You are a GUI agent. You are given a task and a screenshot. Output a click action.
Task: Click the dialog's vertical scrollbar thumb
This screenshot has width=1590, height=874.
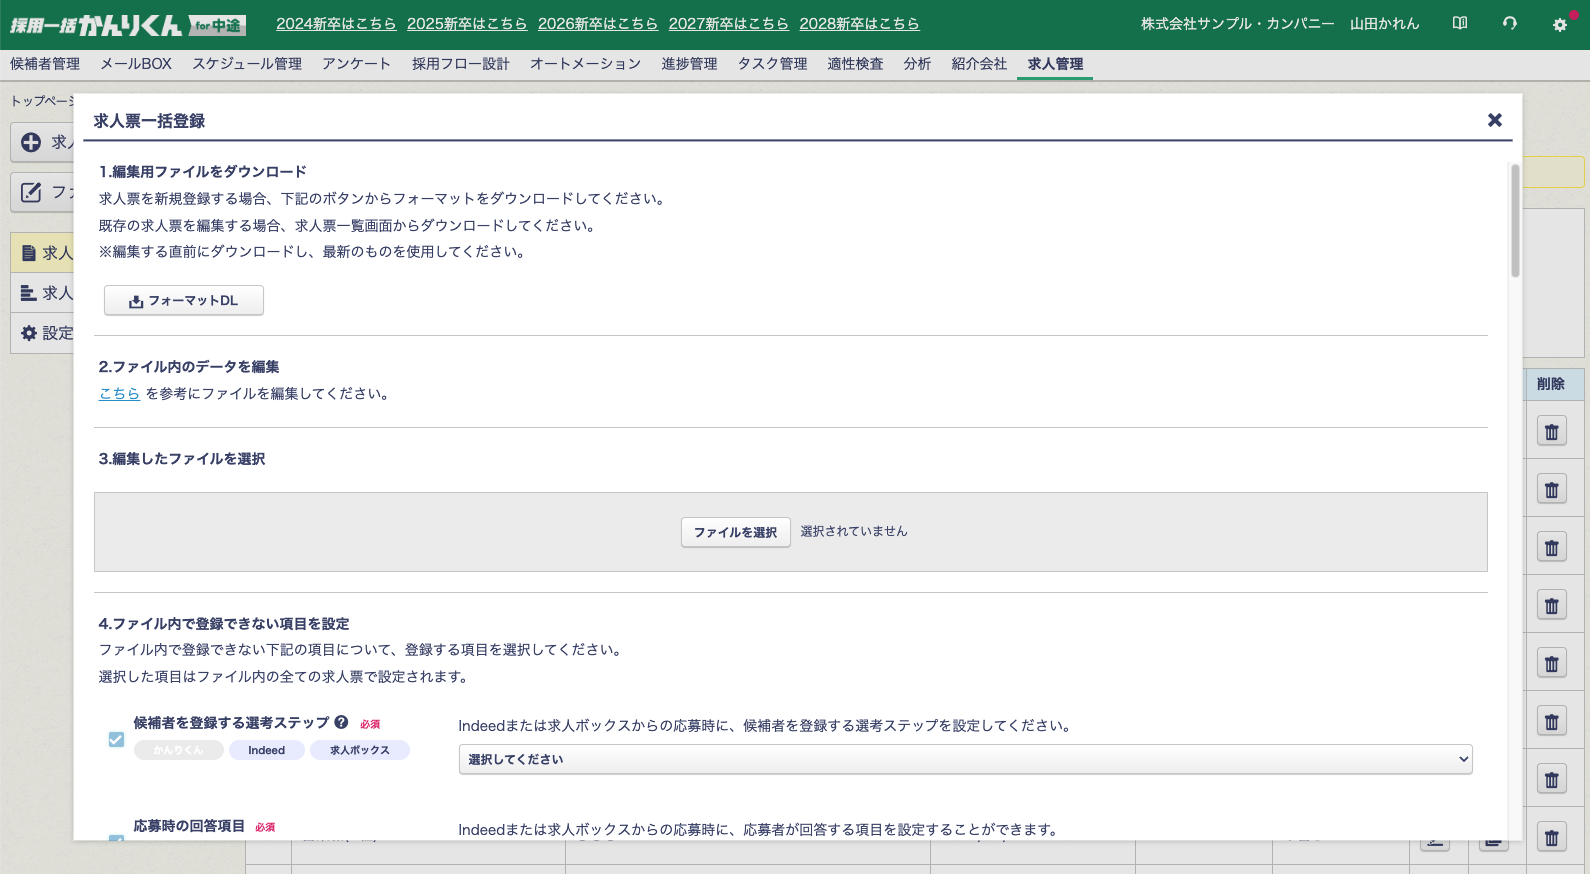pyautogui.click(x=1515, y=221)
